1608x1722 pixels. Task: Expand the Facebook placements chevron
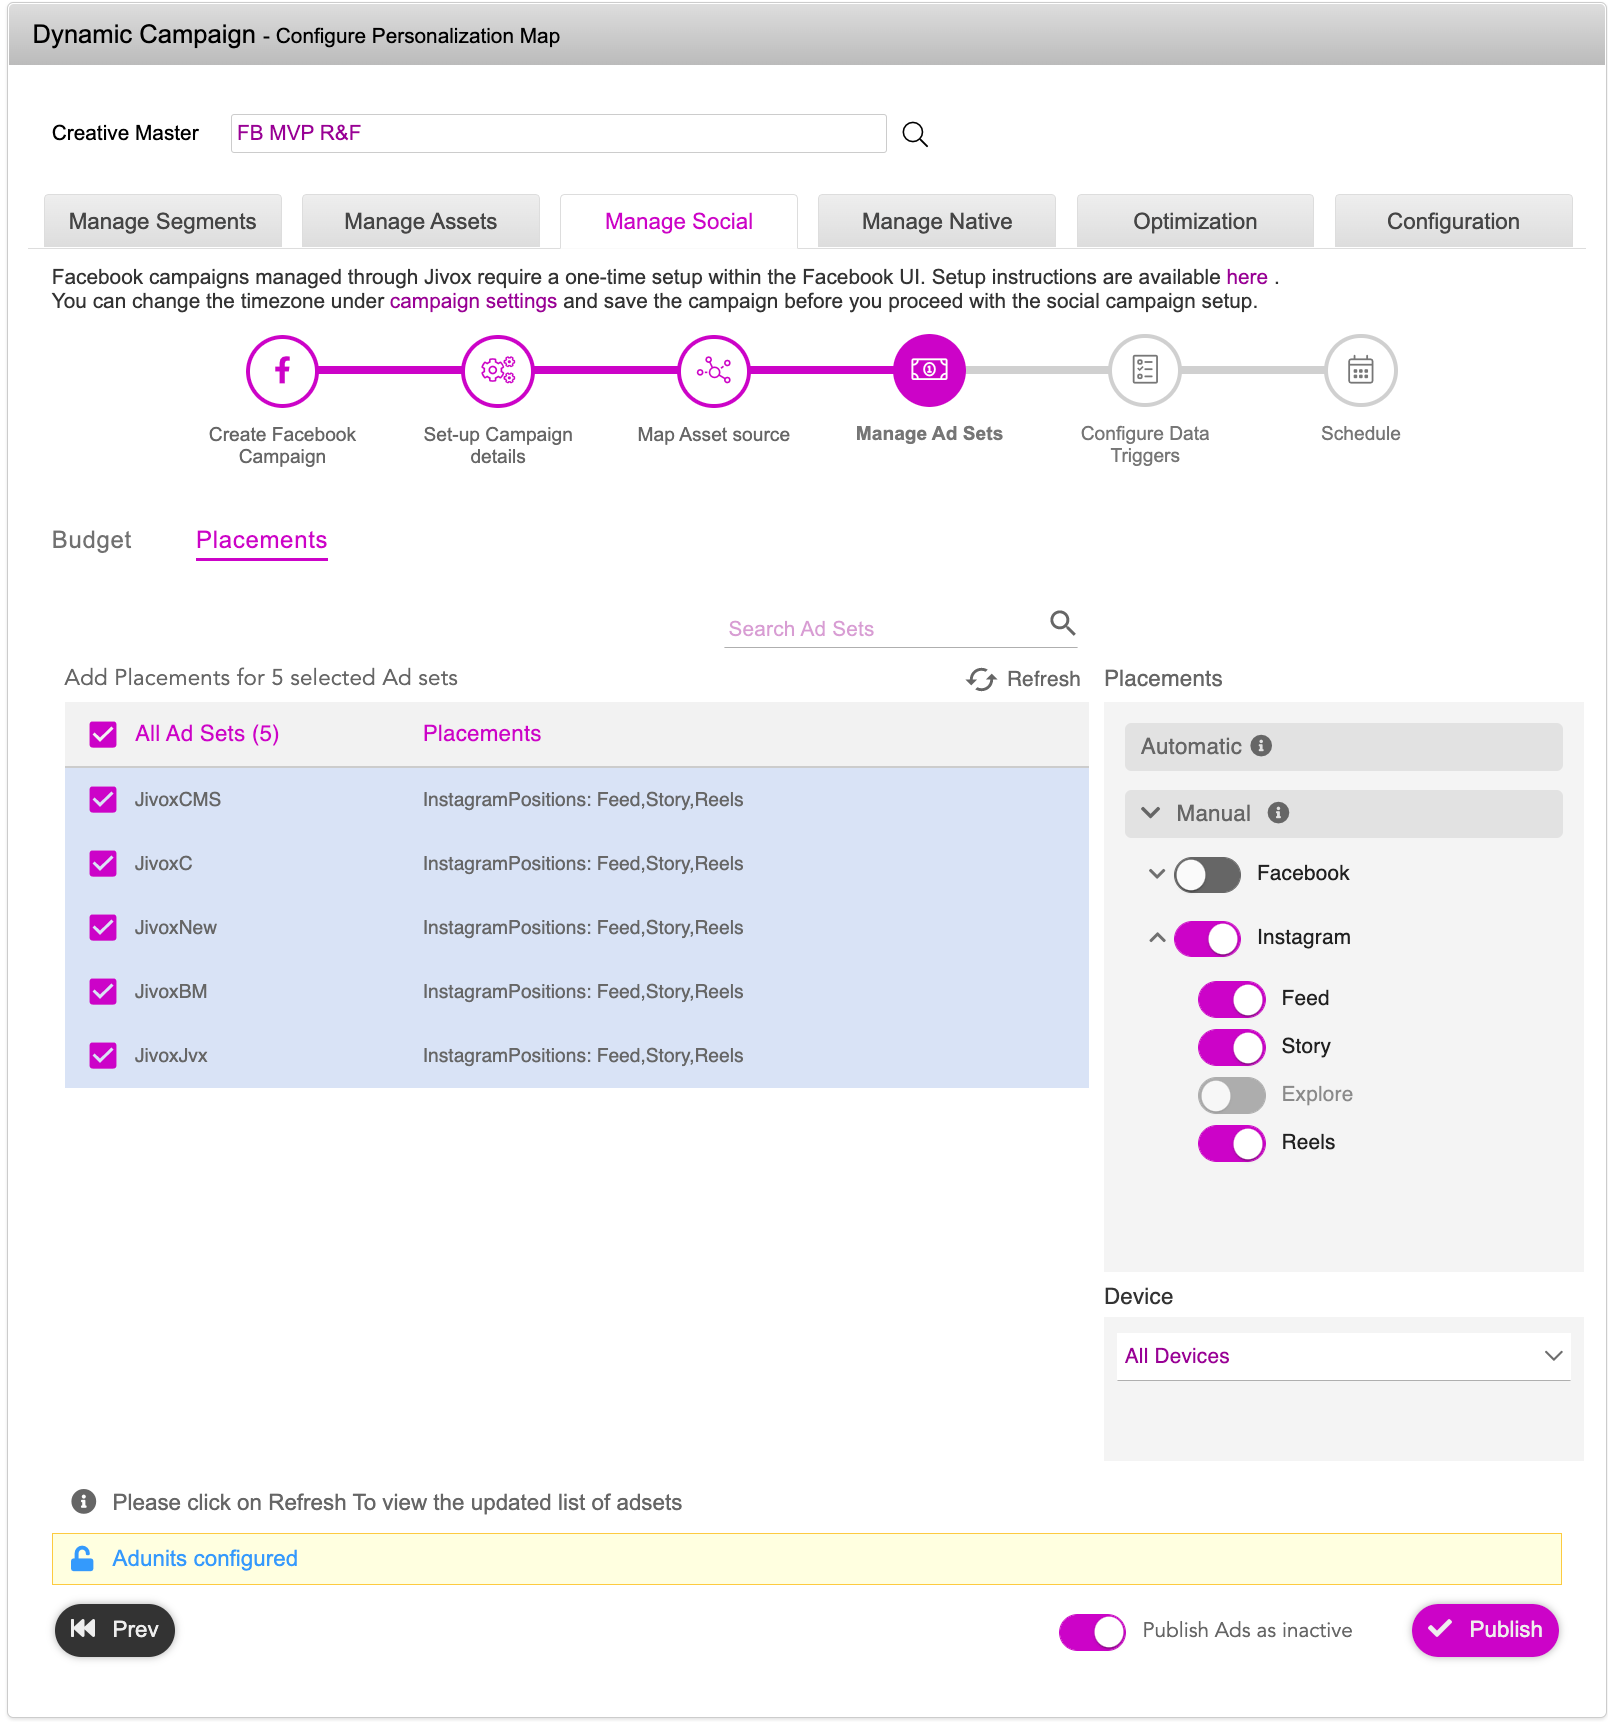[1157, 873]
